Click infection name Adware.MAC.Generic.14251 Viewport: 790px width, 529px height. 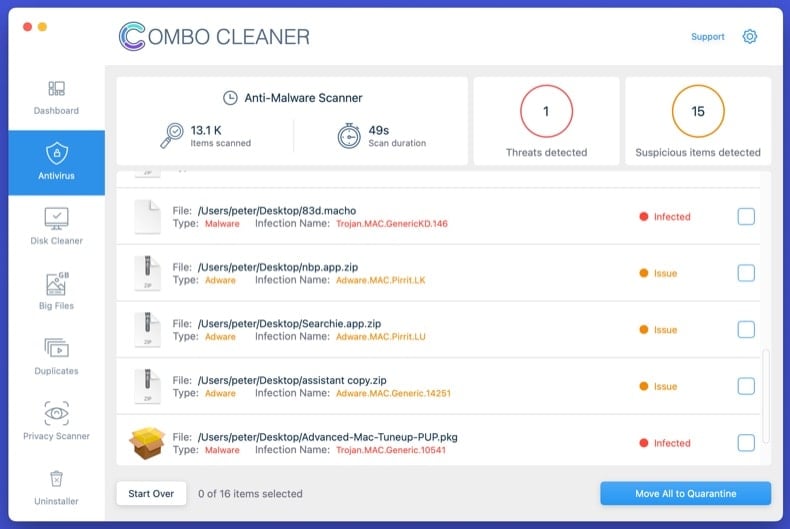393,393
